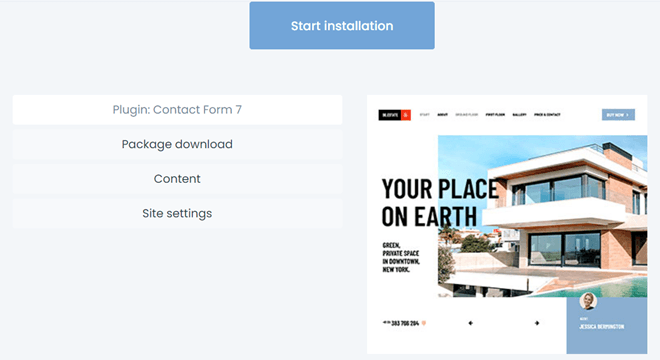Click the right arrow in preview slider

click(x=537, y=323)
